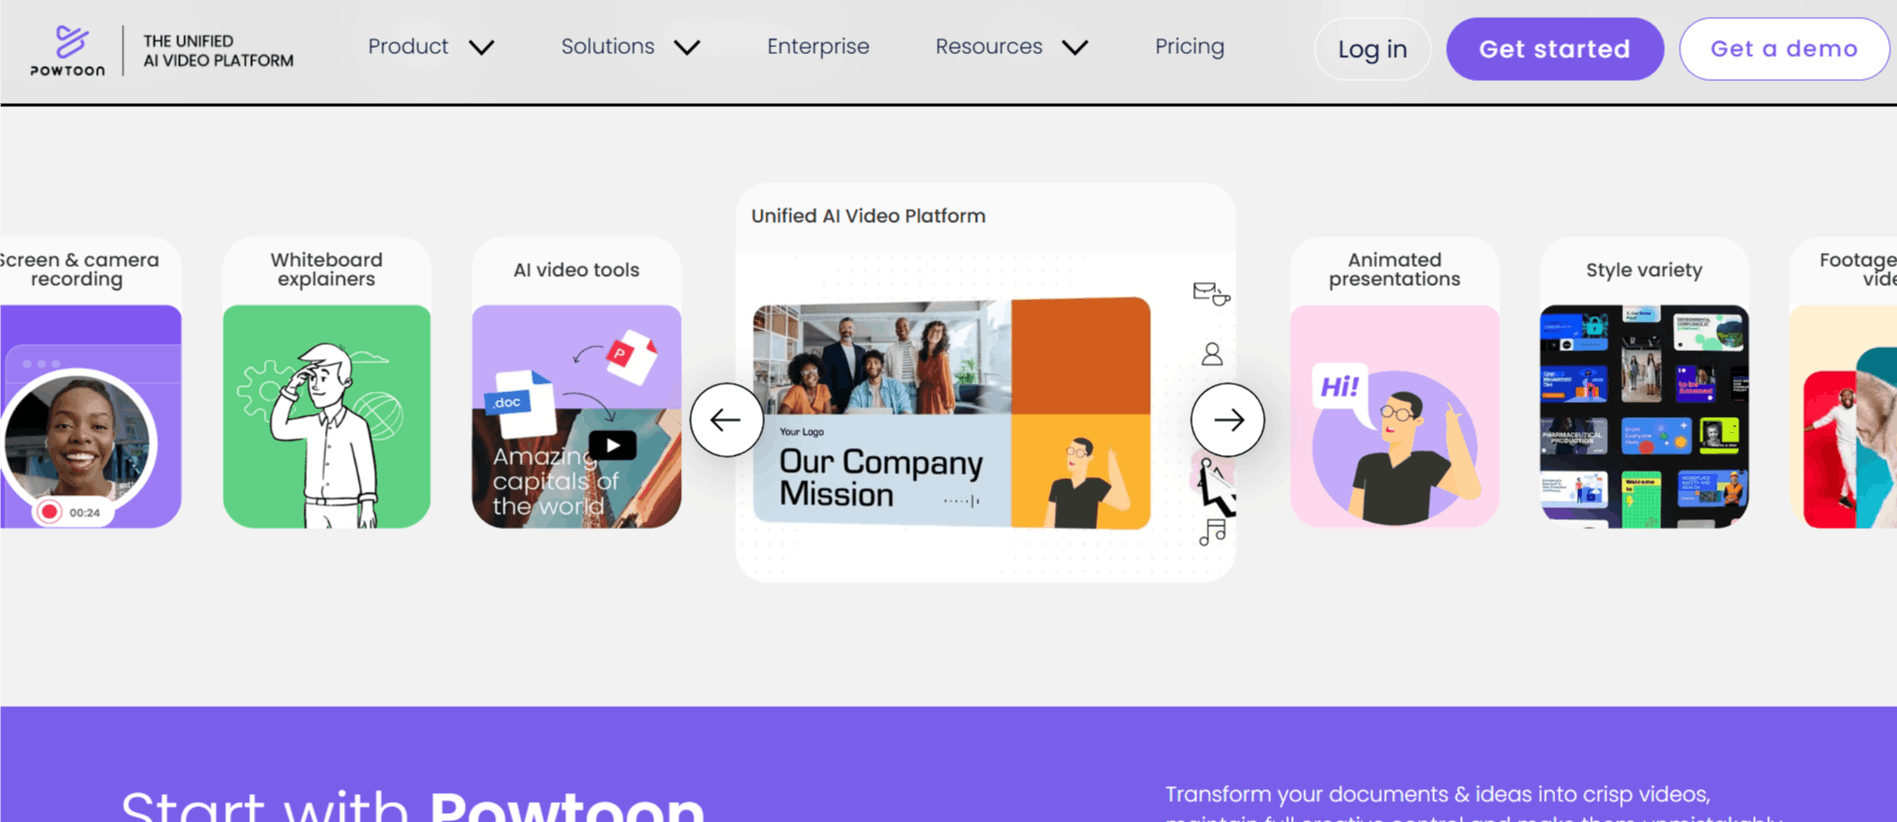Click the Our Company Mission preview
1897x822 pixels.
(x=951, y=413)
